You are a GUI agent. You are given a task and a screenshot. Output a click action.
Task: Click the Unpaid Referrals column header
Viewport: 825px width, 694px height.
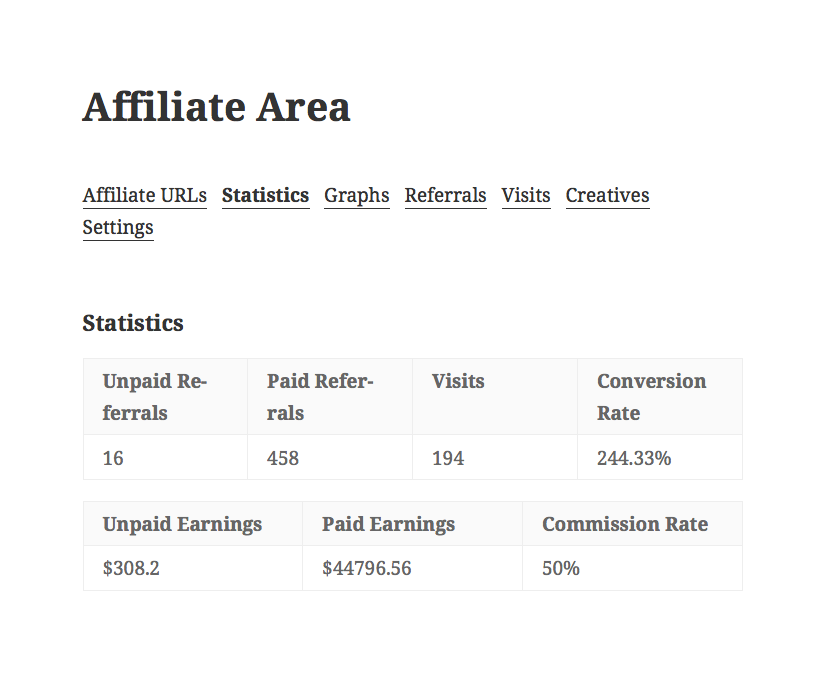pyautogui.click(x=154, y=397)
